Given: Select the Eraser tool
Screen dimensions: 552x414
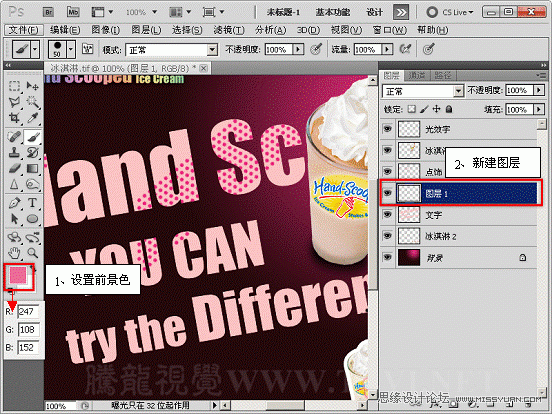Looking at the screenshot, I should [x=14, y=168].
